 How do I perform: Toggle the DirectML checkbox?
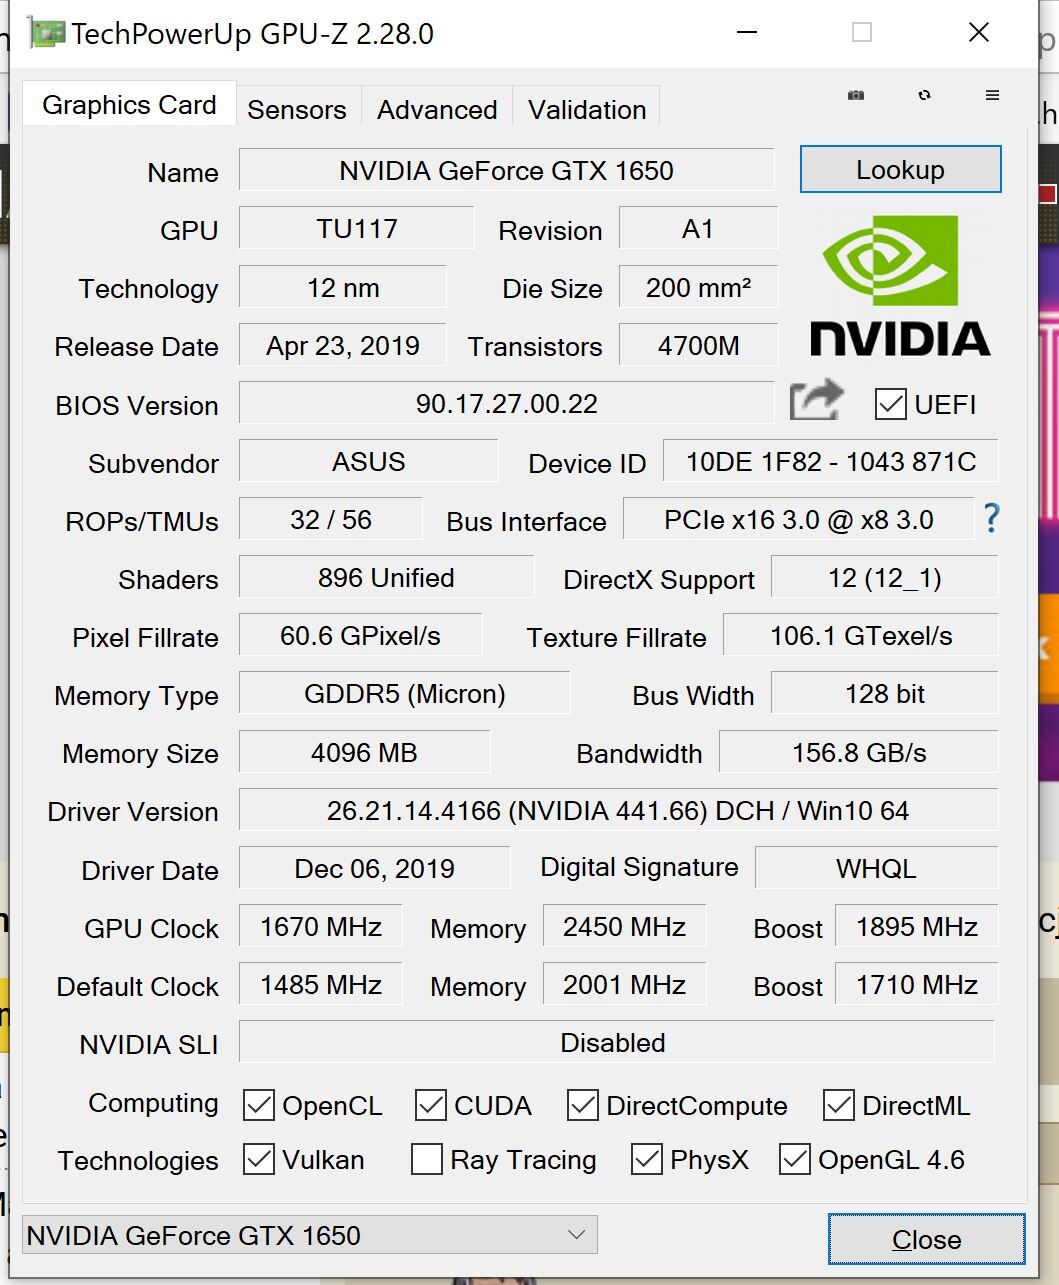click(839, 1105)
